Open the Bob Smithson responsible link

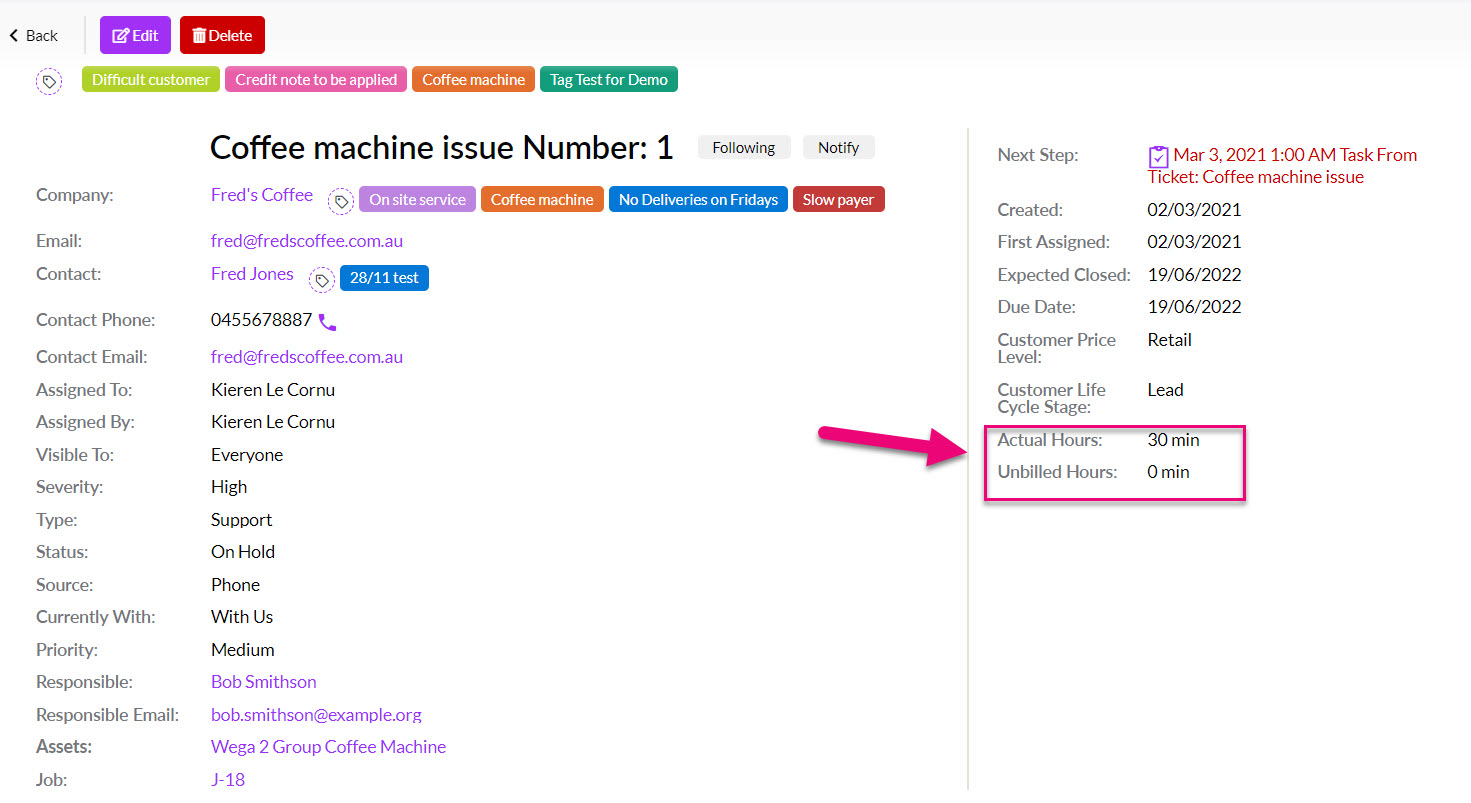coord(264,682)
